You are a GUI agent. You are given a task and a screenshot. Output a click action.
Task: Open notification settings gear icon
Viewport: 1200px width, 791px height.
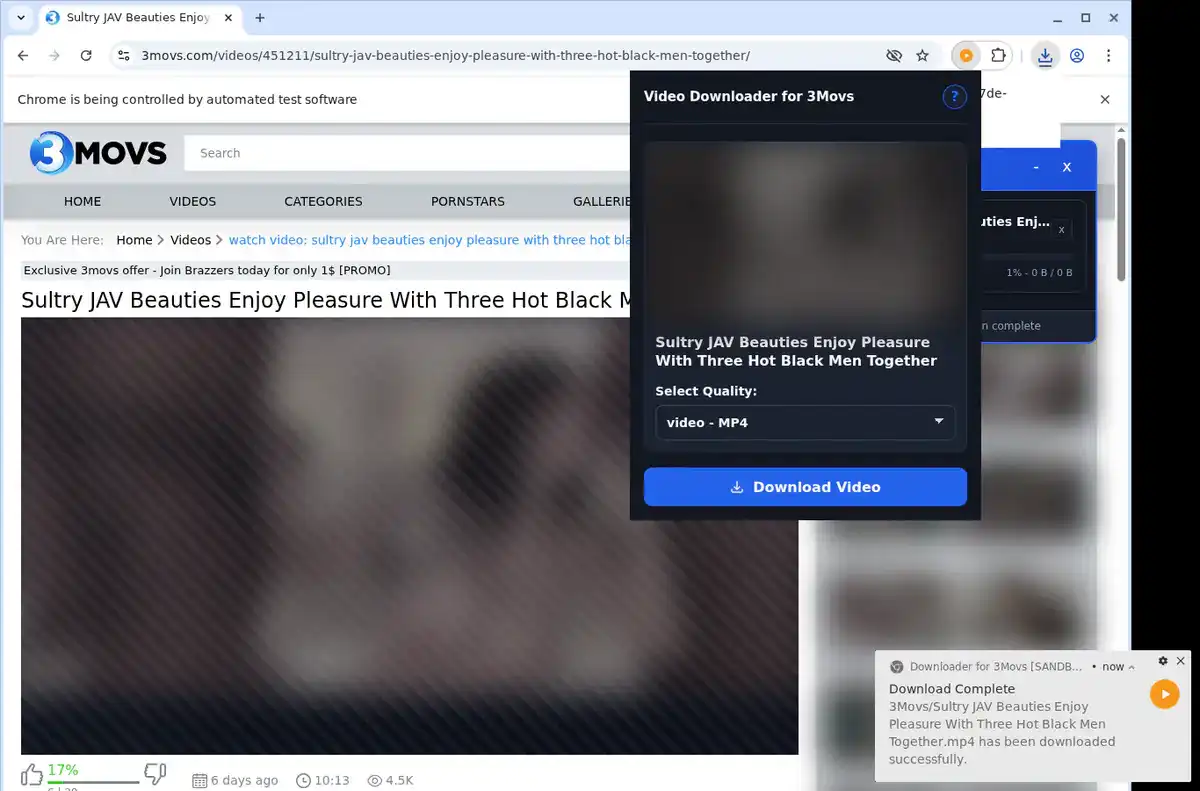[1163, 661]
